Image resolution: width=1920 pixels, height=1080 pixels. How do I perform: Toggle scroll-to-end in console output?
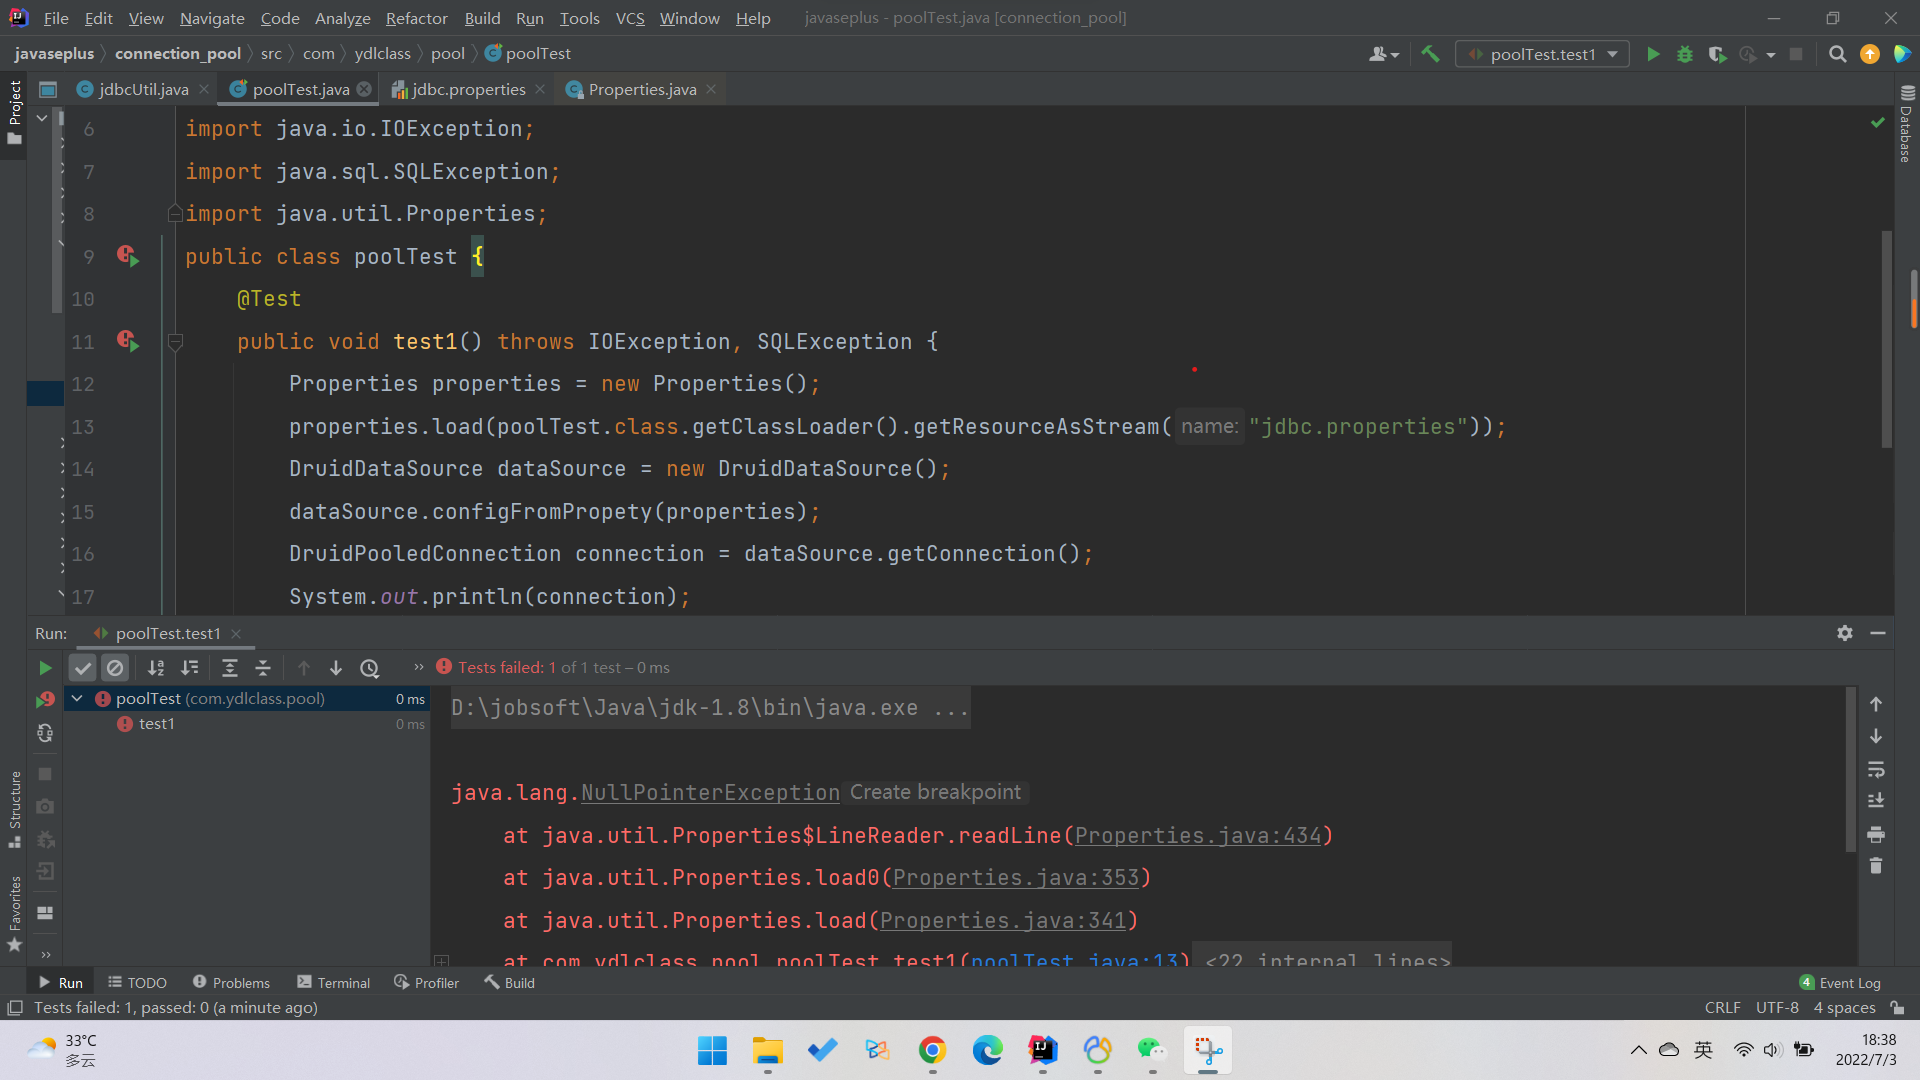(1876, 801)
